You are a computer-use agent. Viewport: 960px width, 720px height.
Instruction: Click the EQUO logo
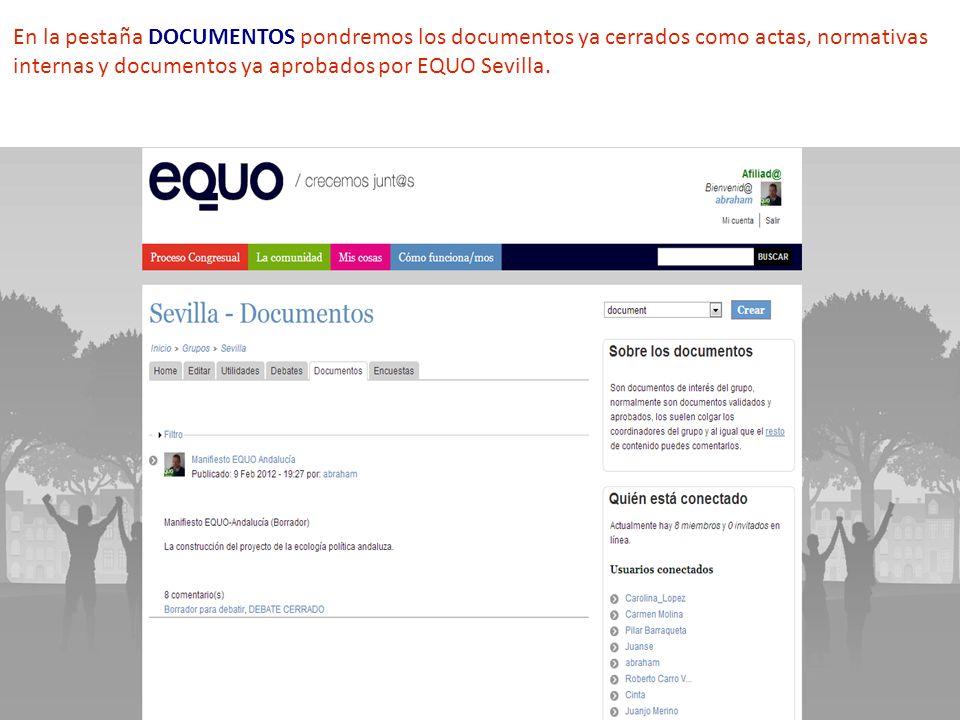click(x=216, y=185)
